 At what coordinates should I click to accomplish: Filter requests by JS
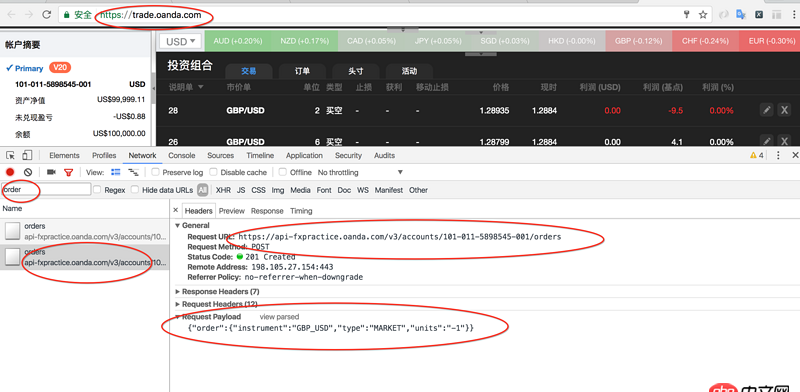[241, 190]
